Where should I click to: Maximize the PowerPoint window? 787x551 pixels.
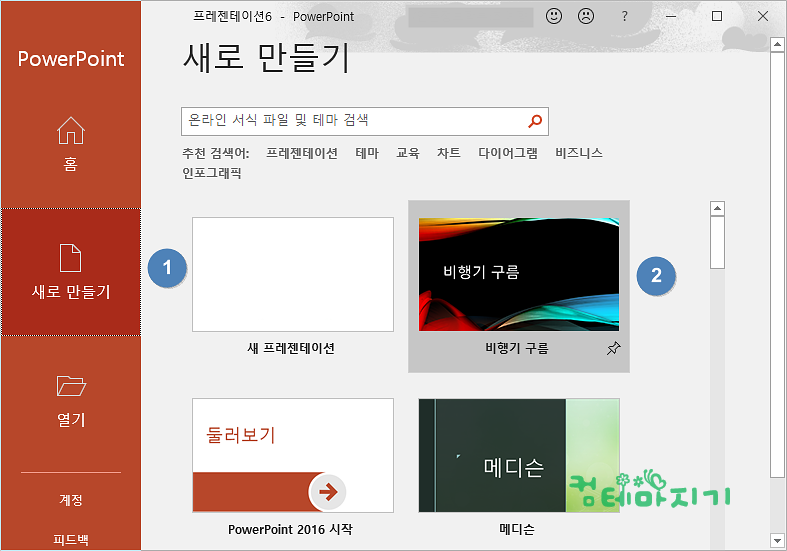[x=717, y=17]
